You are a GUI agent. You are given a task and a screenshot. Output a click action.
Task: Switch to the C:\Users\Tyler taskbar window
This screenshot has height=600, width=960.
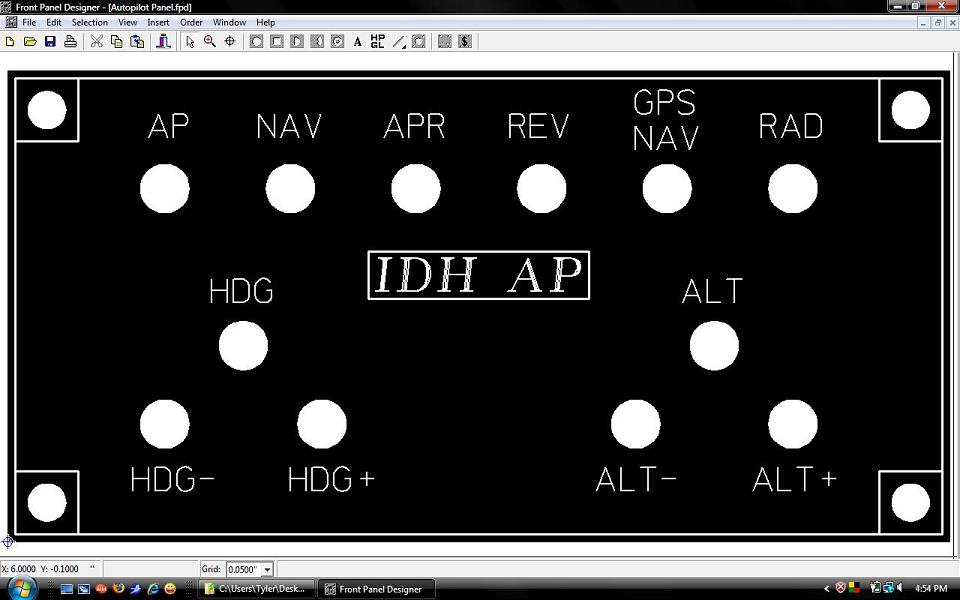[x=256, y=589]
